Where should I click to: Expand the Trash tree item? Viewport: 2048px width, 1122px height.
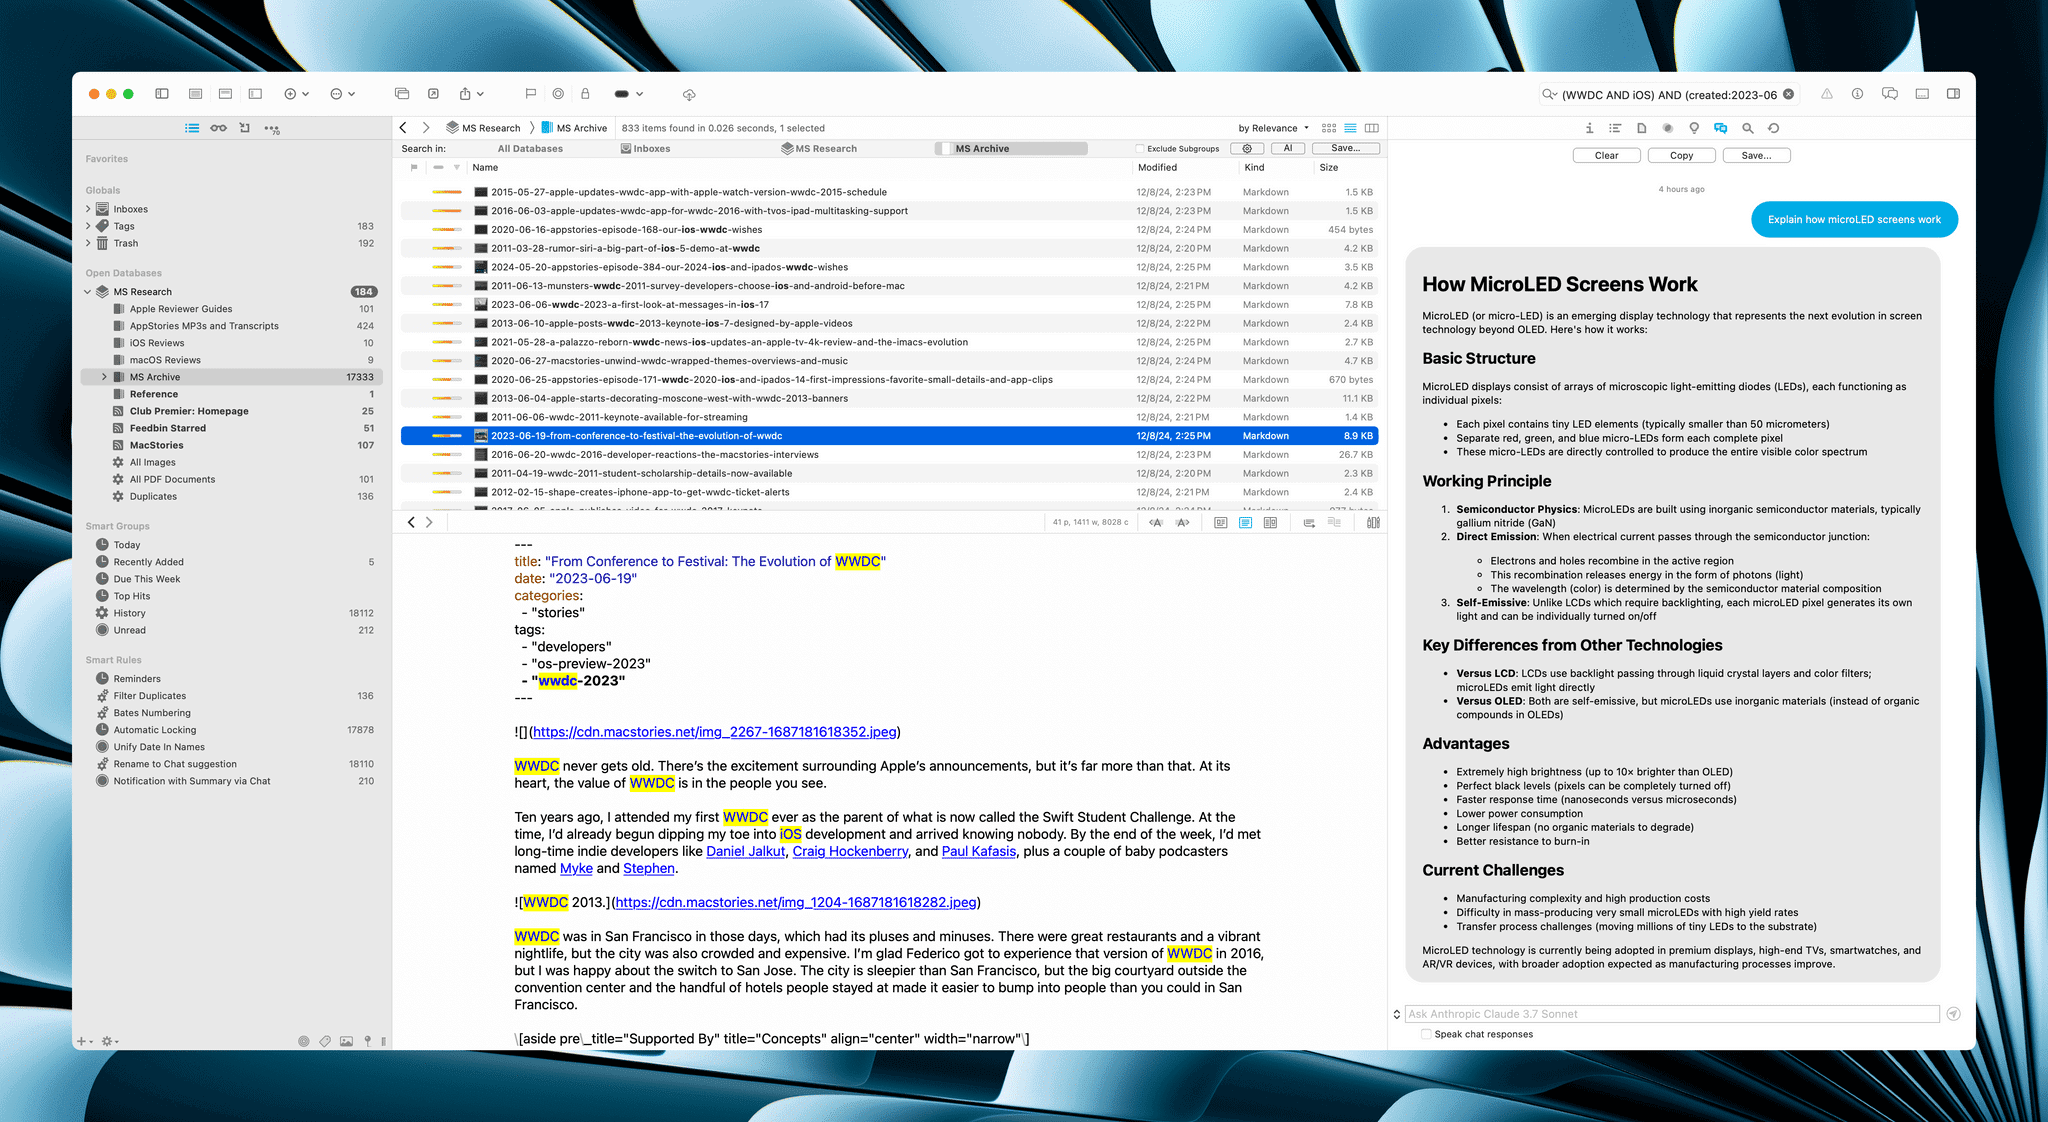tap(88, 243)
